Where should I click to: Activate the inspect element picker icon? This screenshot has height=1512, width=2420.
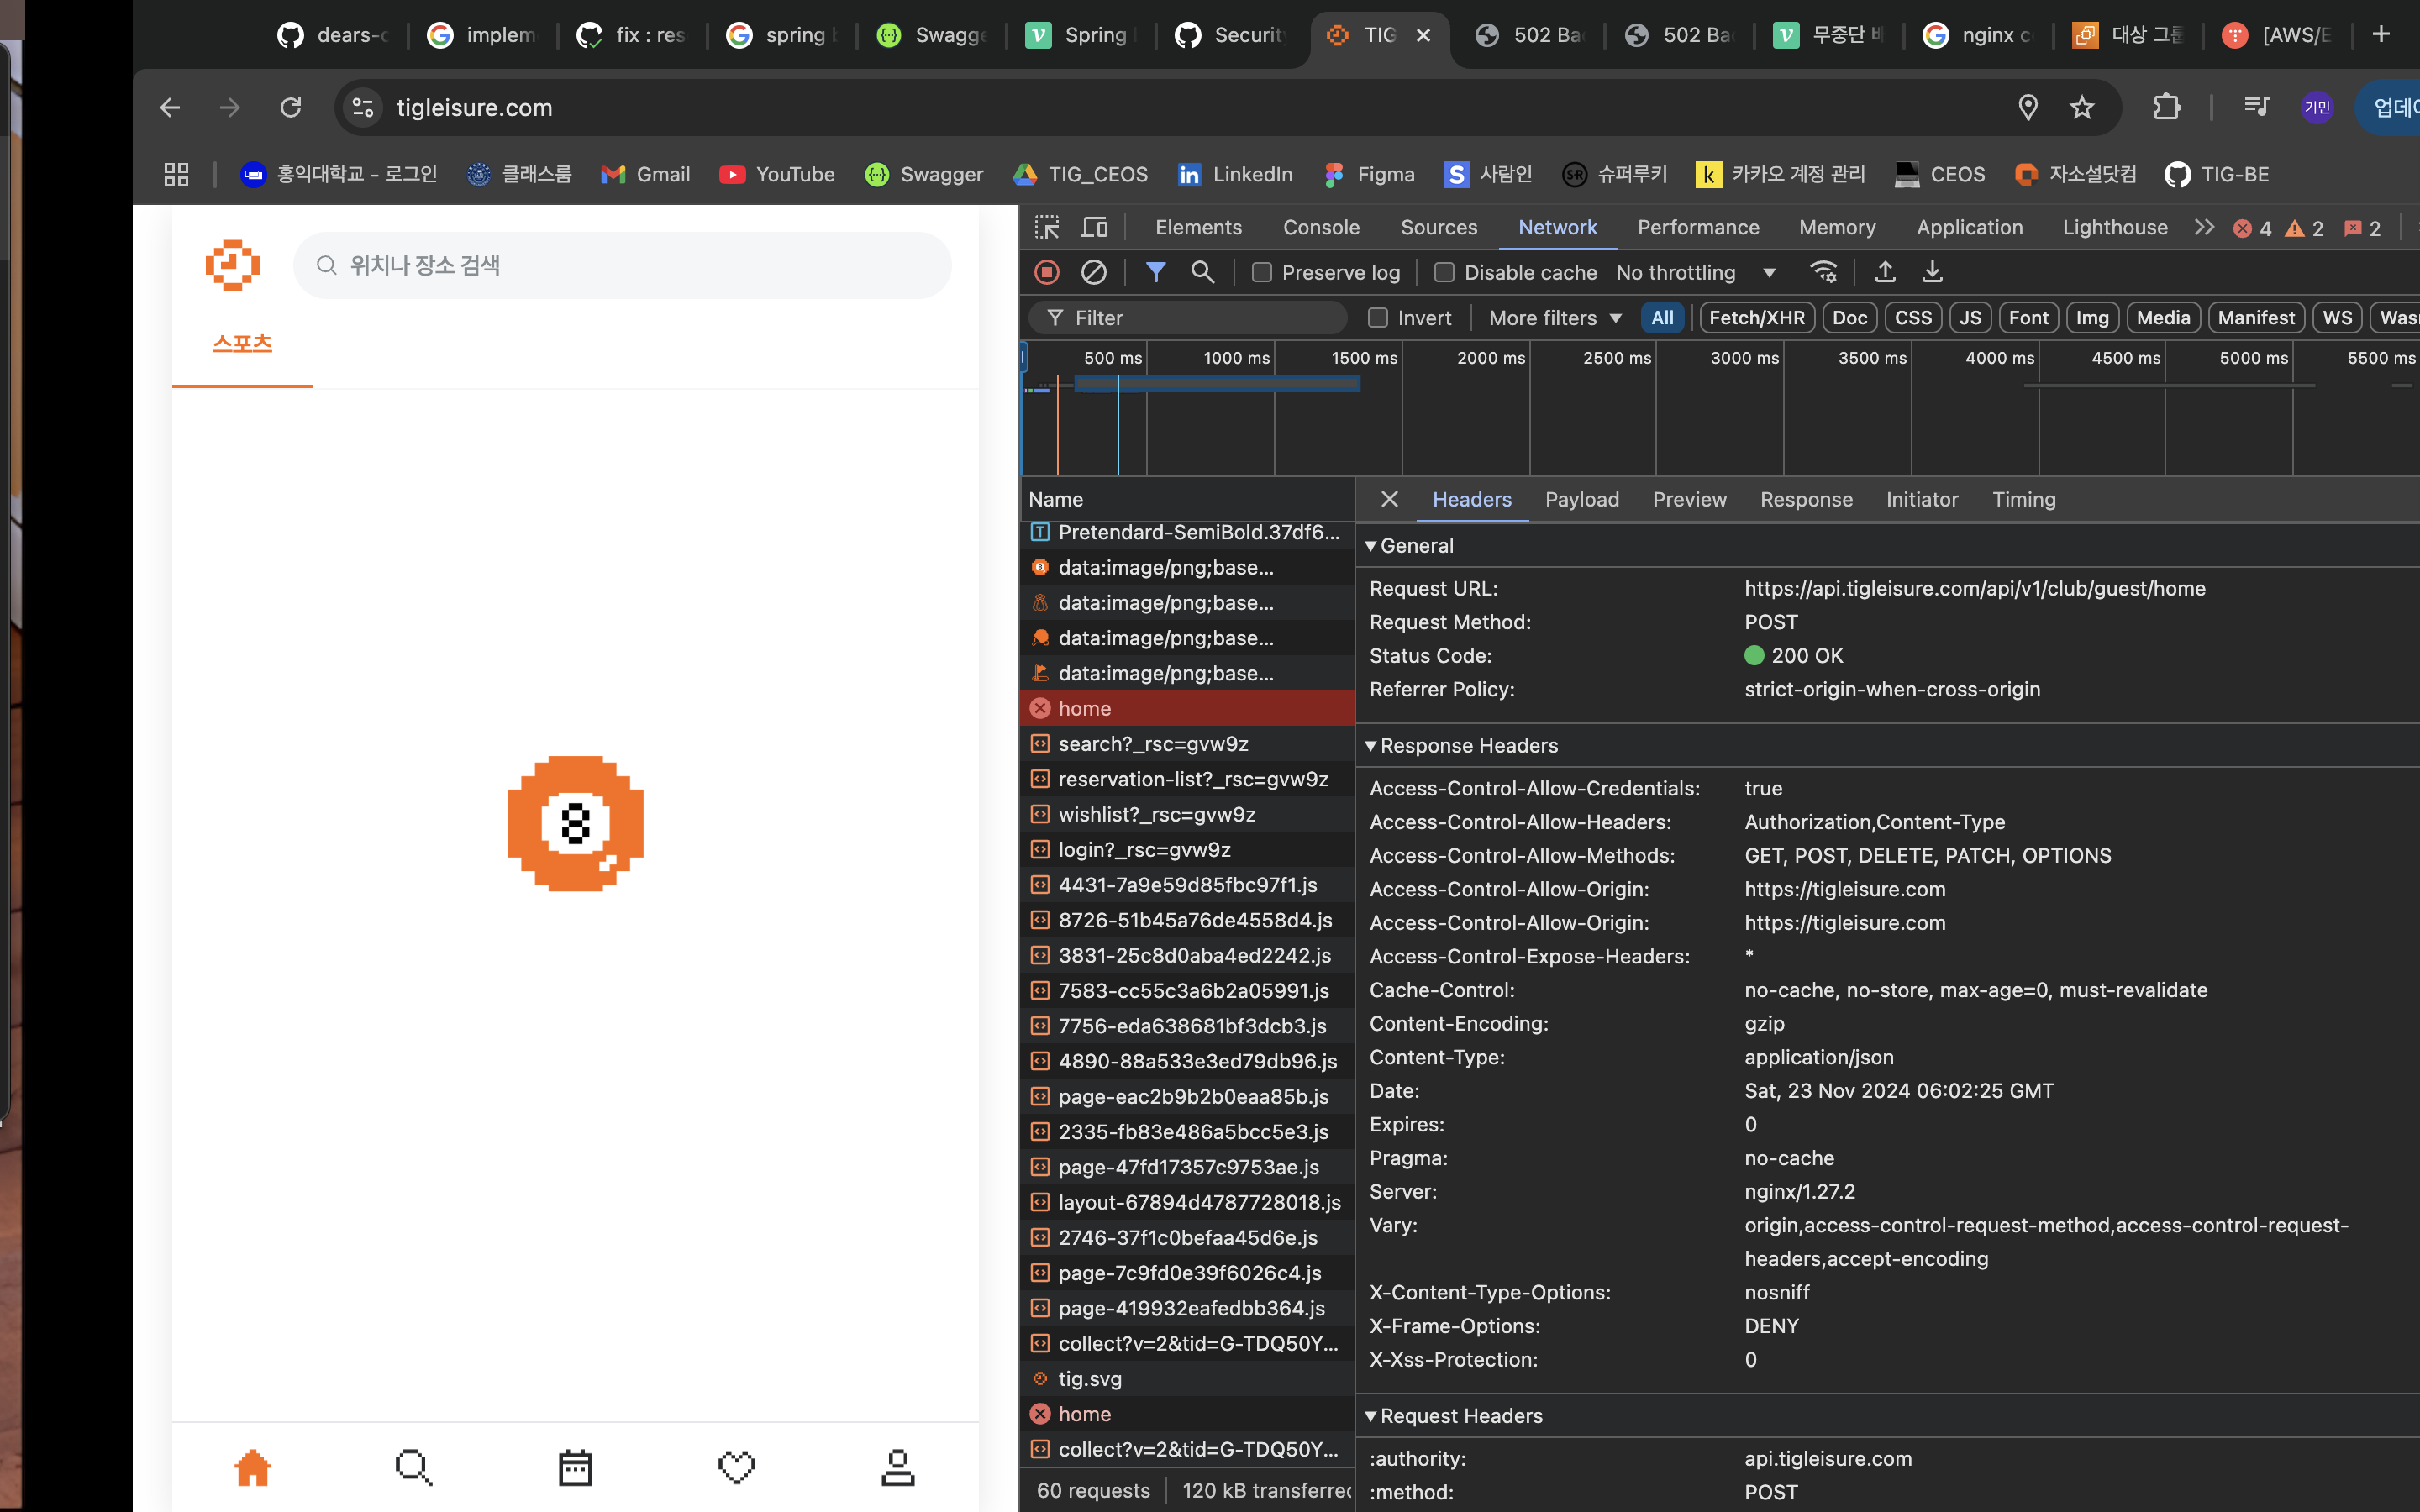(x=1046, y=228)
